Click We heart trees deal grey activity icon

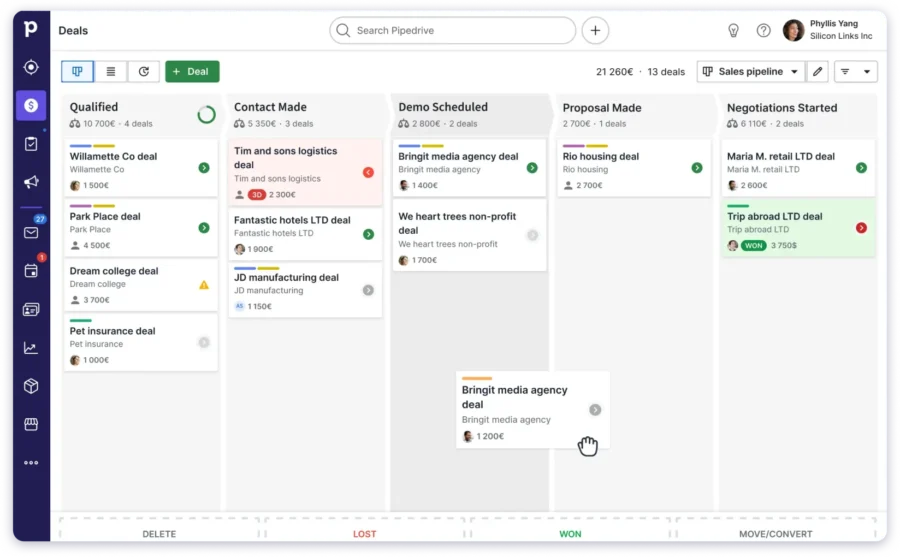tap(533, 235)
